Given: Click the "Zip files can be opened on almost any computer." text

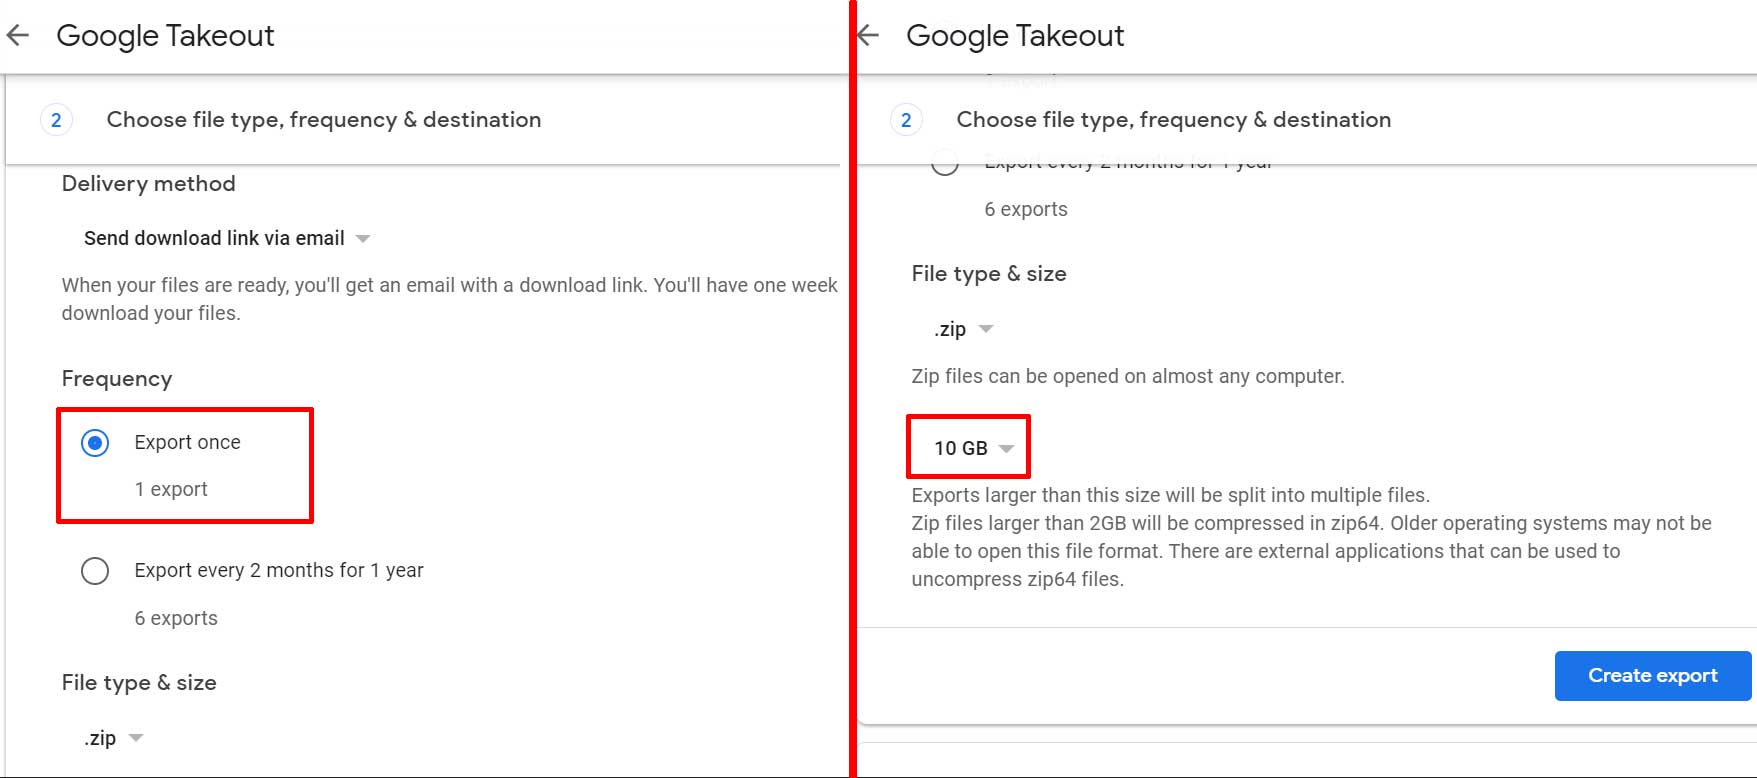Looking at the screenshot, I should [1128, 376].
